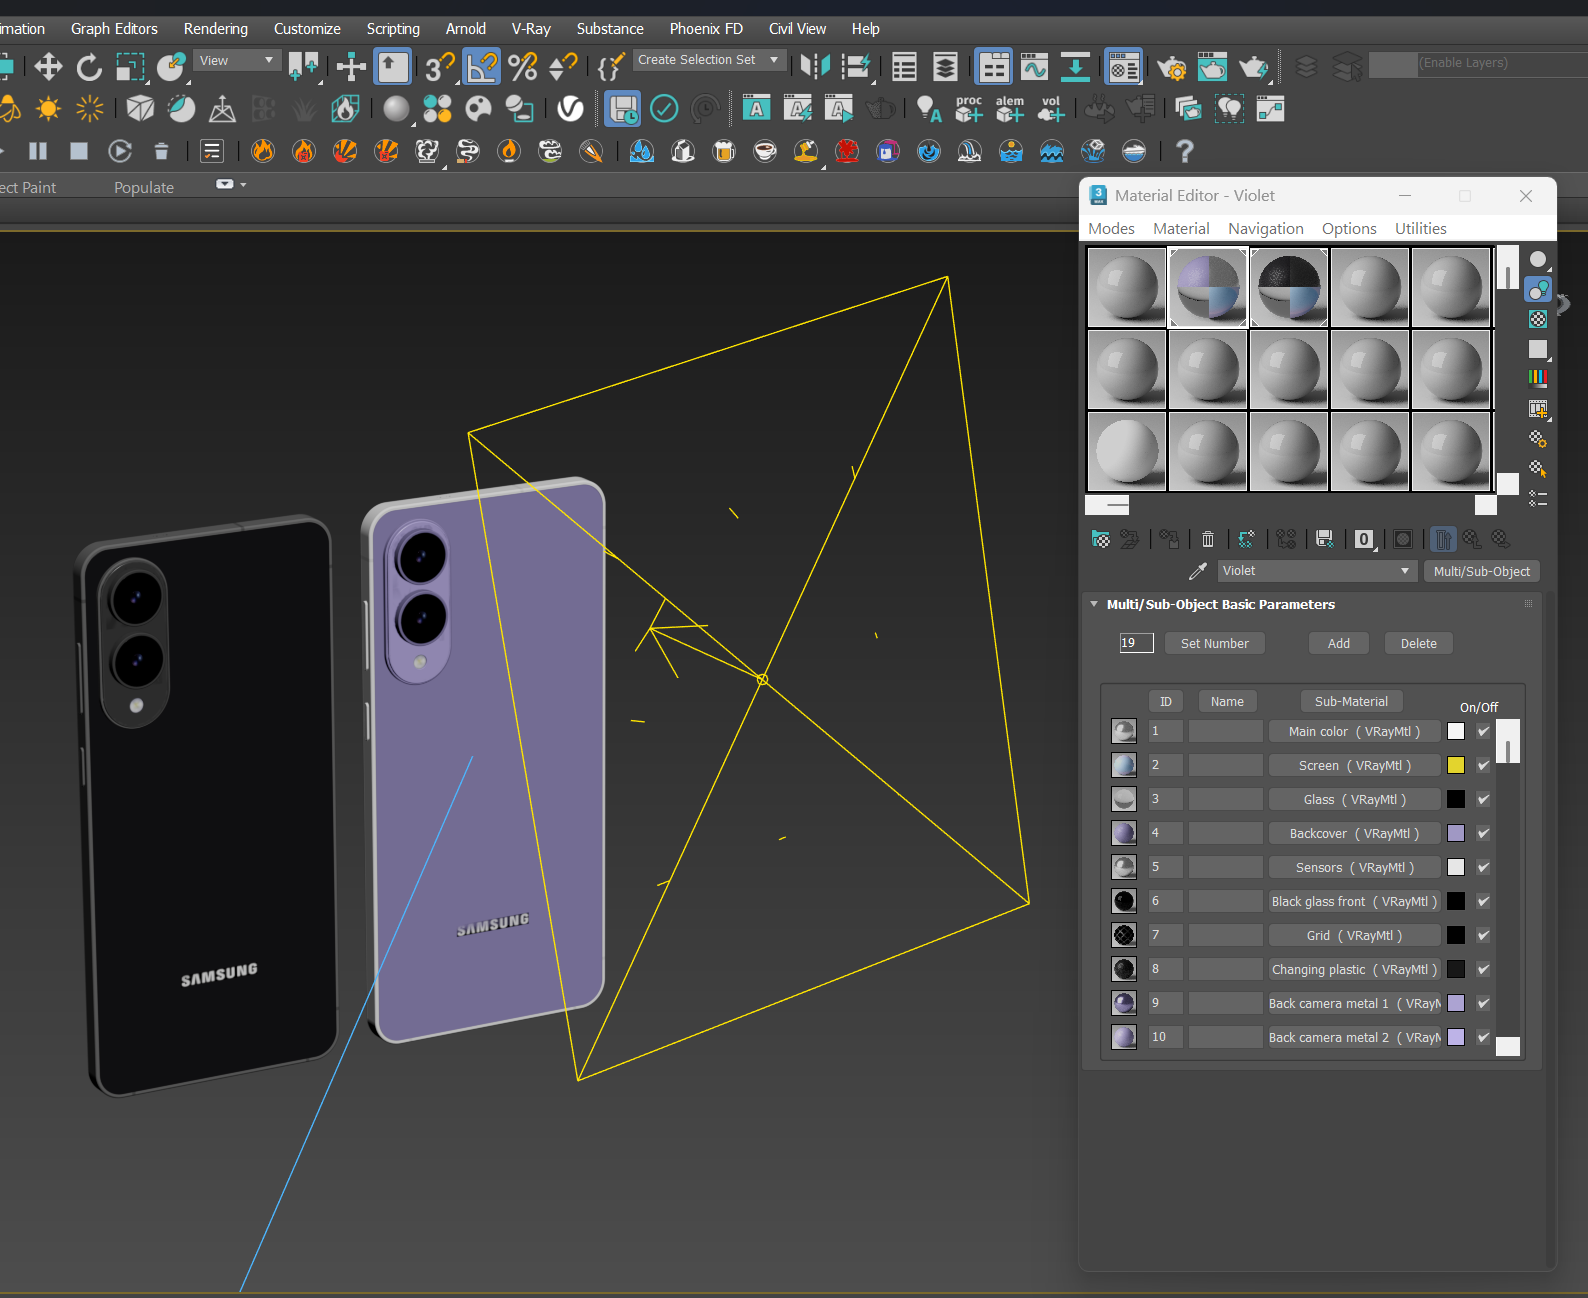The width and height of the screenshot is (1588, 1298).
Task: Collapse Multi/Sub-Object Basic Parameters rollout
Action: (1094, 604)
